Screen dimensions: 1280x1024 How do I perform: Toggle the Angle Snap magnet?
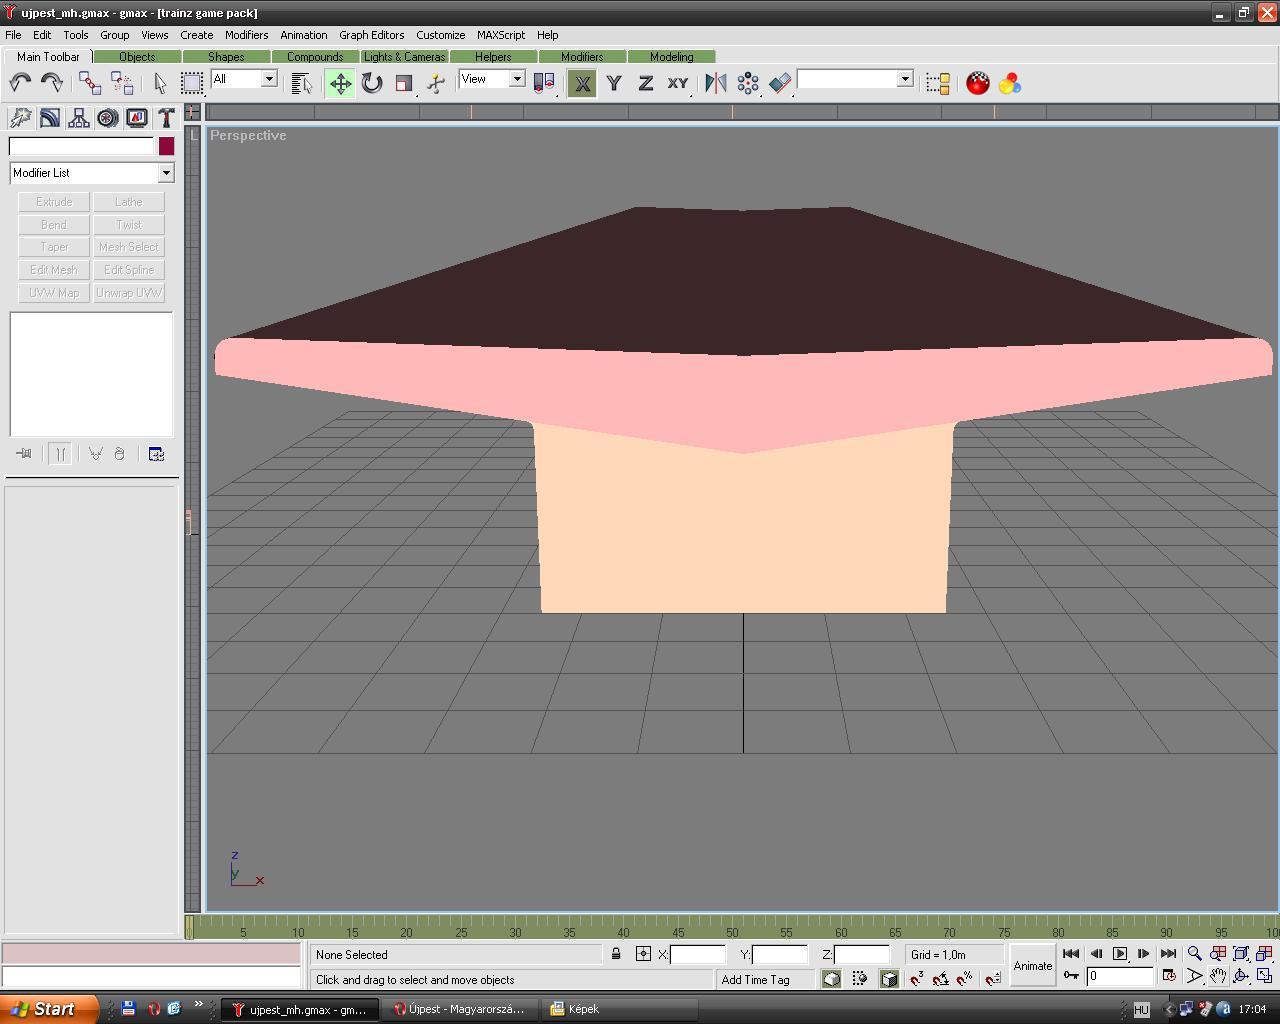click(941, 979)
